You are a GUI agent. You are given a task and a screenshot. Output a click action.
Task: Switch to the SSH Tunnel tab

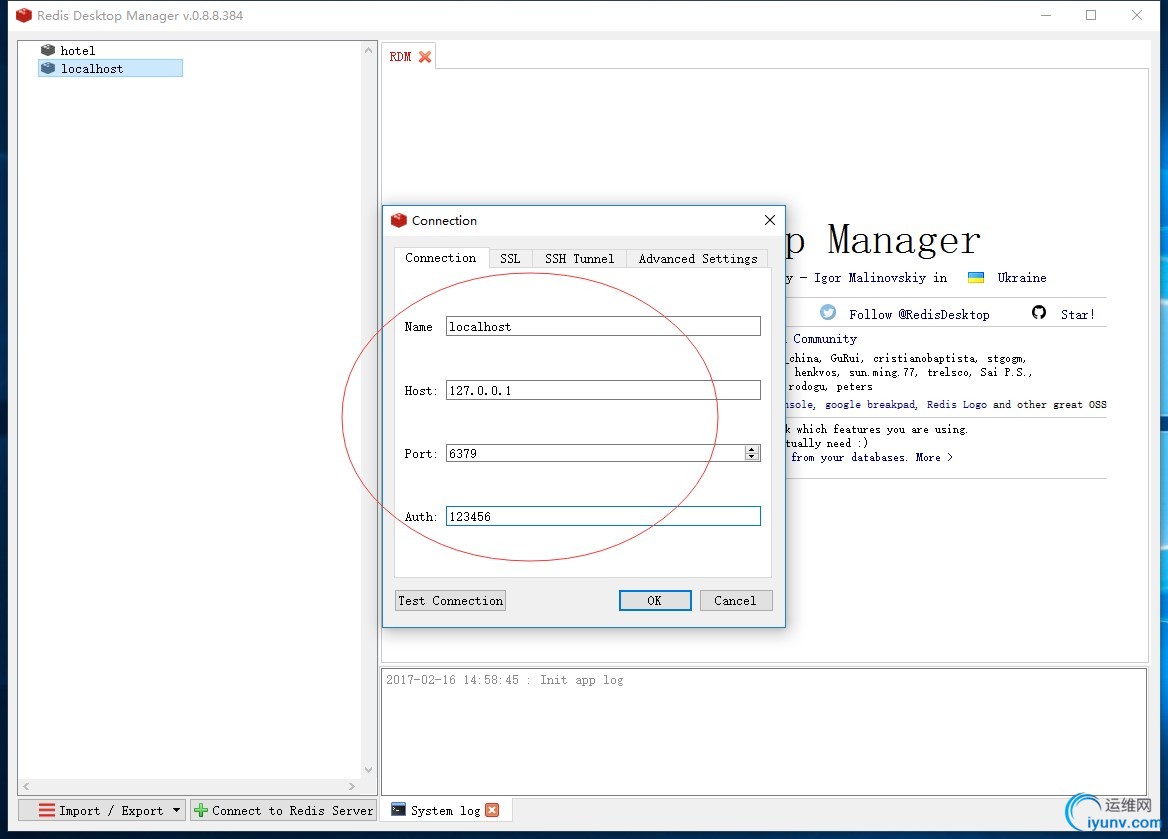[x=579, y=259]
